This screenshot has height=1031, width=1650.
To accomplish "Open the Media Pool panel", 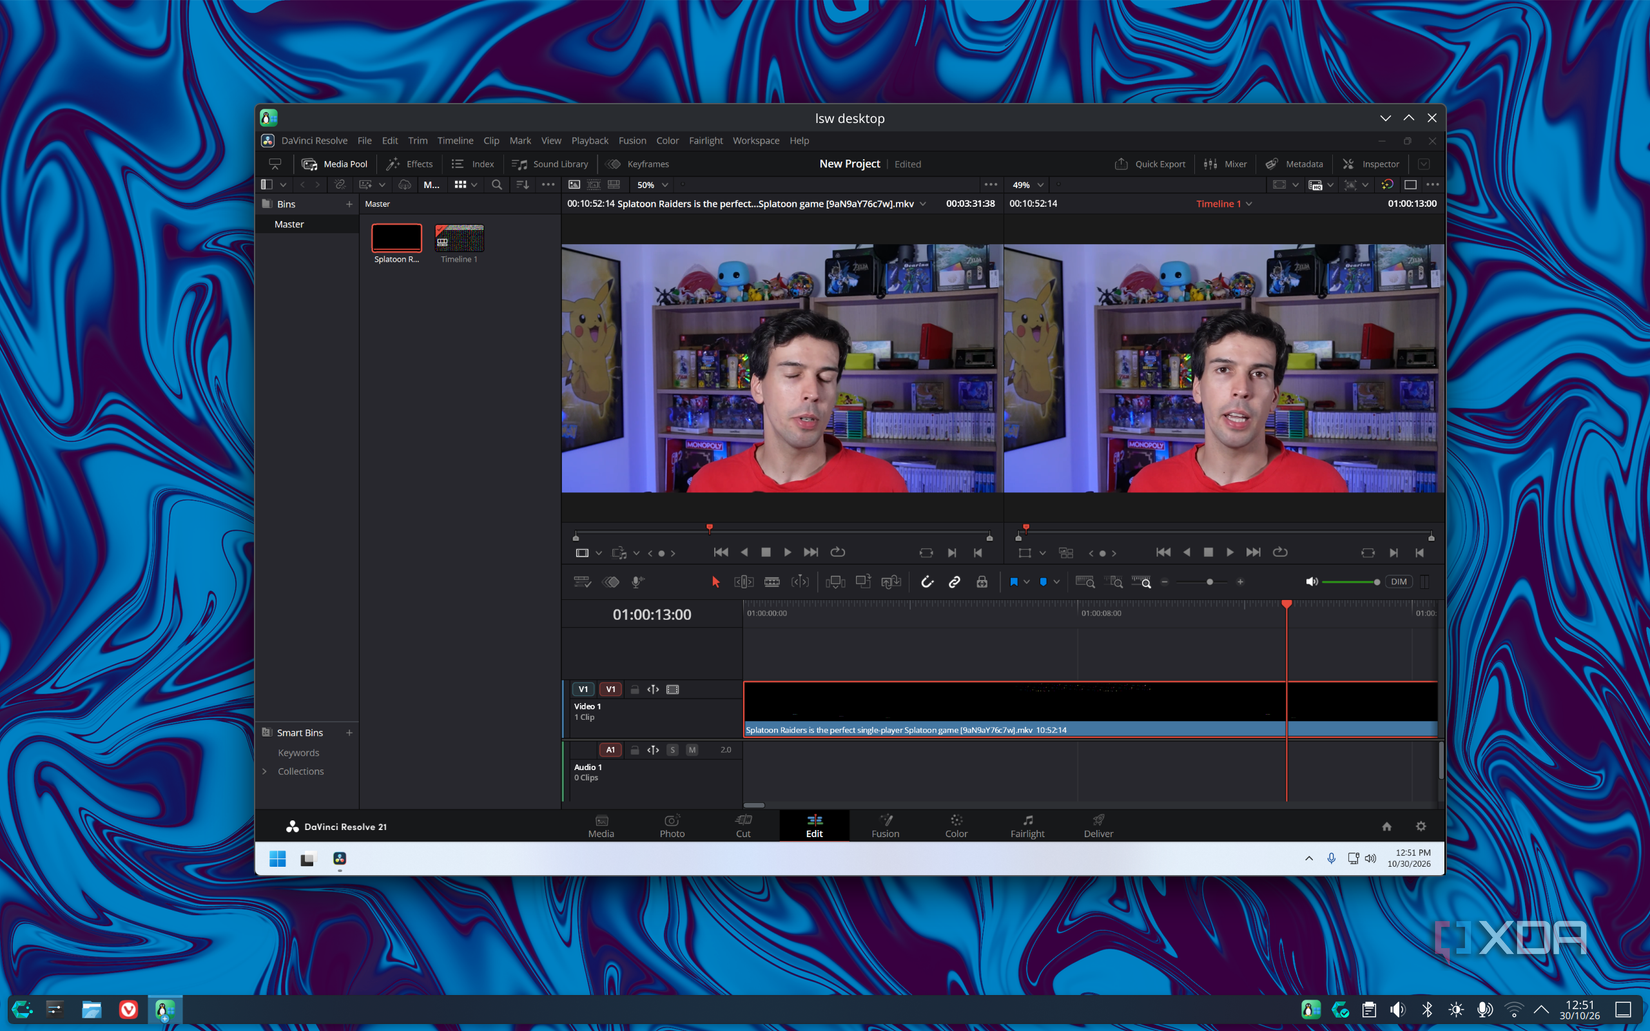I will [335, 164].
